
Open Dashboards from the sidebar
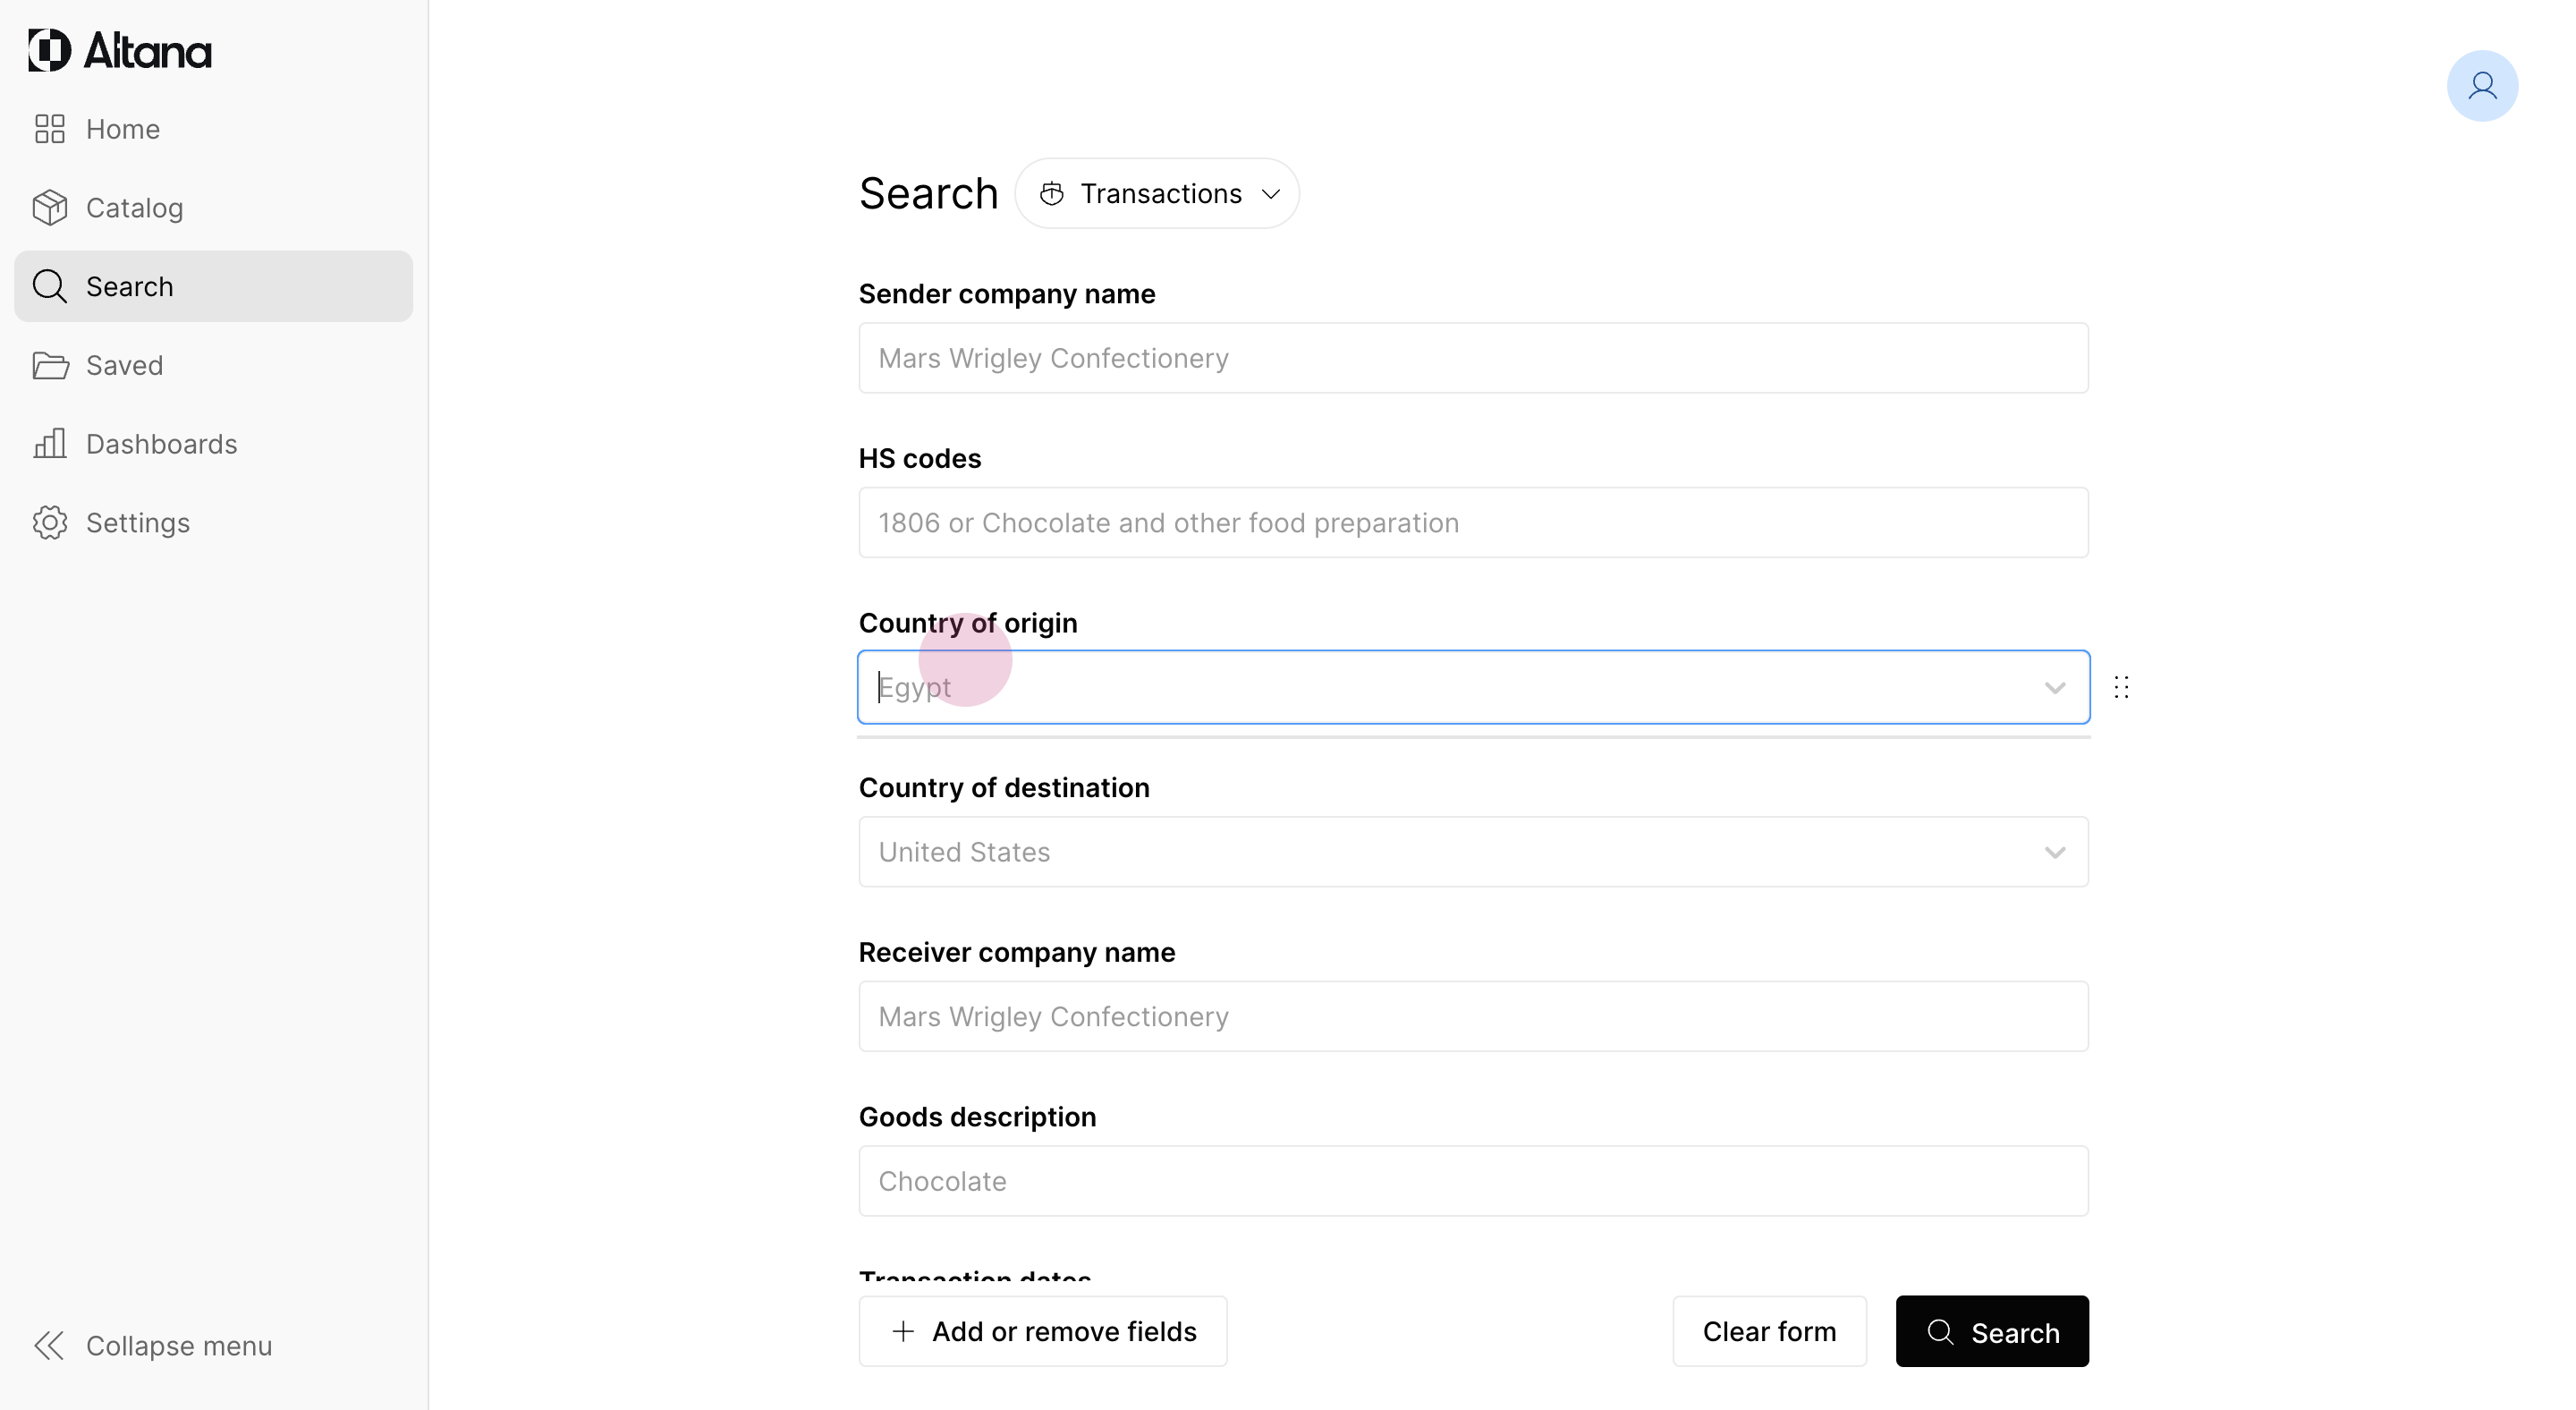(161, 444)
